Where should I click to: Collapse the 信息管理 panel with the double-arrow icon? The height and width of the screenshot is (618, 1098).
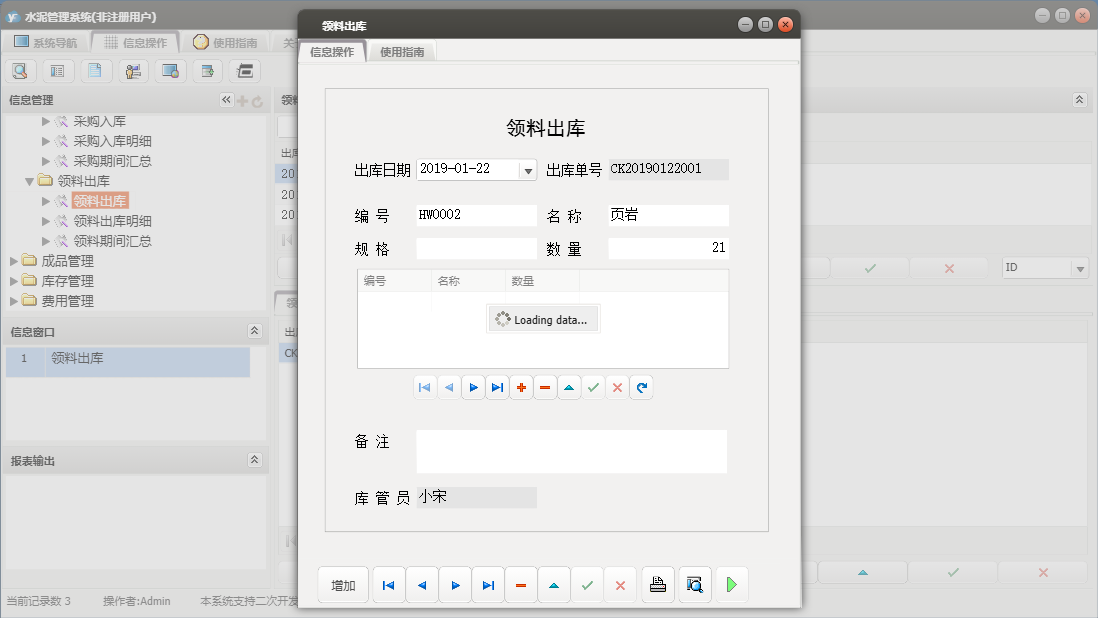coord(226,100)
